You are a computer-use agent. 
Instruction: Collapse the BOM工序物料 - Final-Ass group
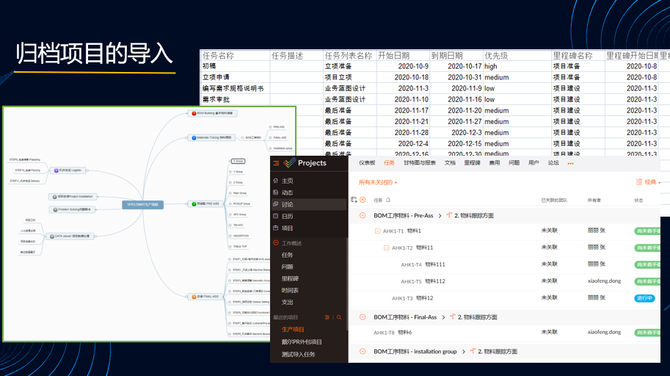[x=362, y=317]
